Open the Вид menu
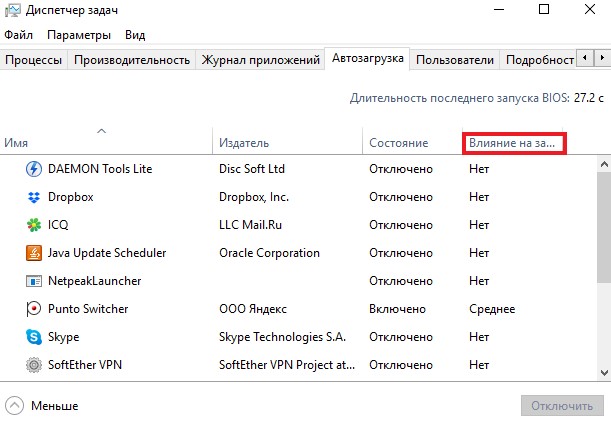611x429 pixels. tap(135, 35)
